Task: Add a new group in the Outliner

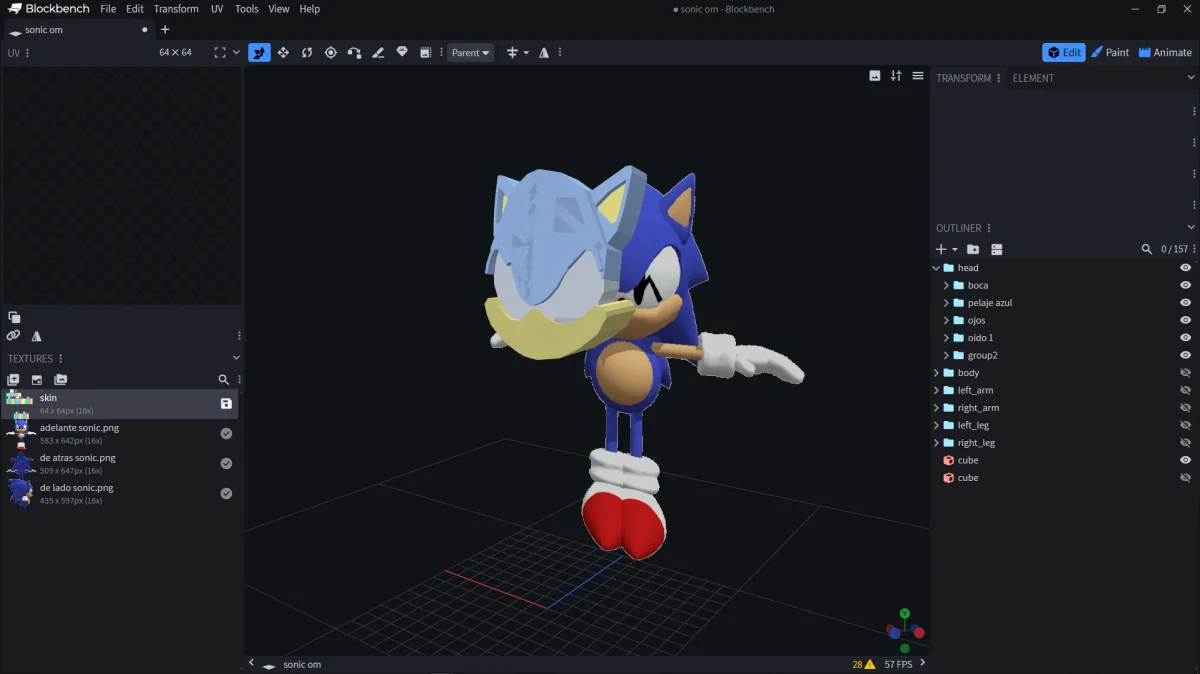Action: [973, 249]
